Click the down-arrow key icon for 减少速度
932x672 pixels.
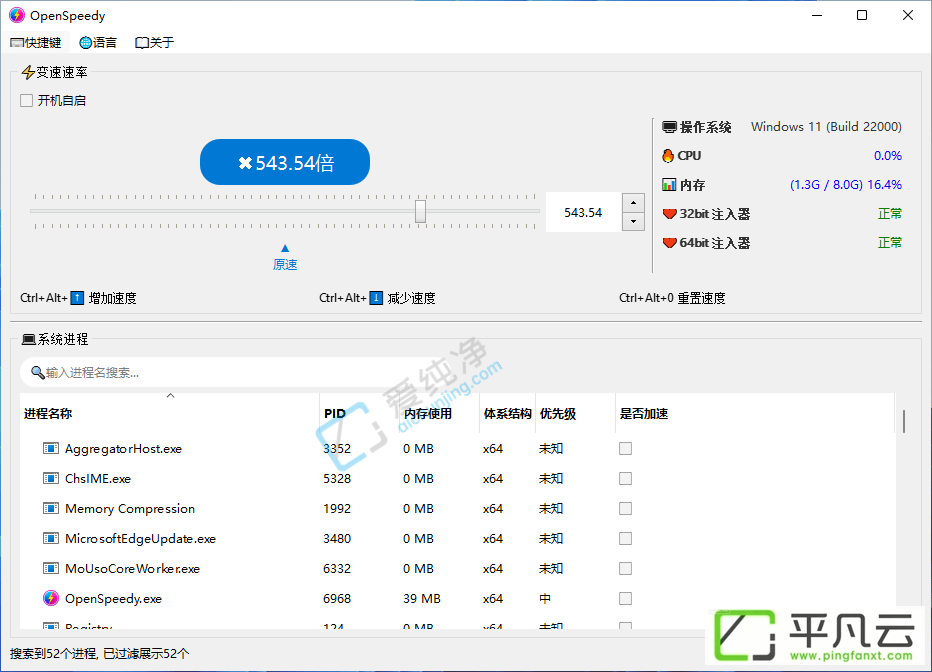(x=376, y=298)
